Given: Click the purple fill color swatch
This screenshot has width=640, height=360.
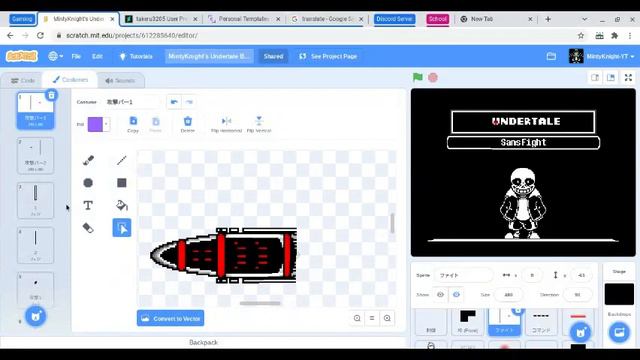Looking at the screenshot, I should [95, 124].
